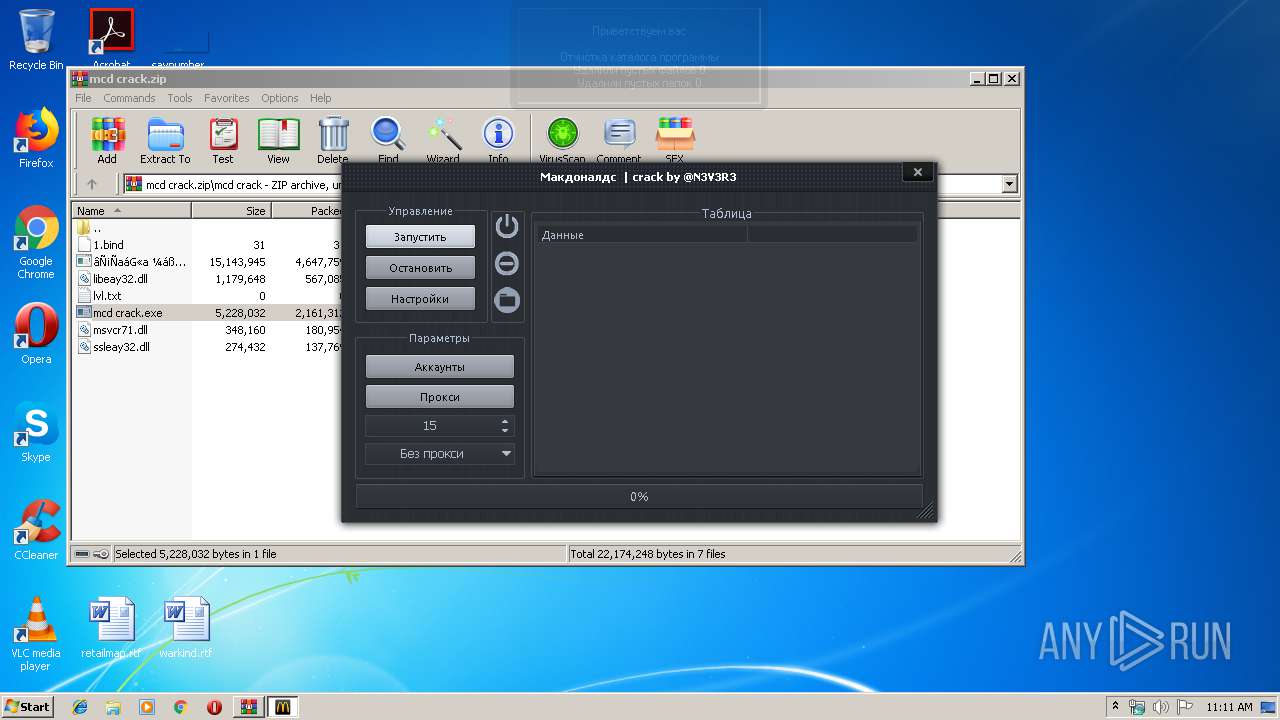Click the power icon in crack window
This screenshot has width=1280, height=720.
(x=507, y=226)
